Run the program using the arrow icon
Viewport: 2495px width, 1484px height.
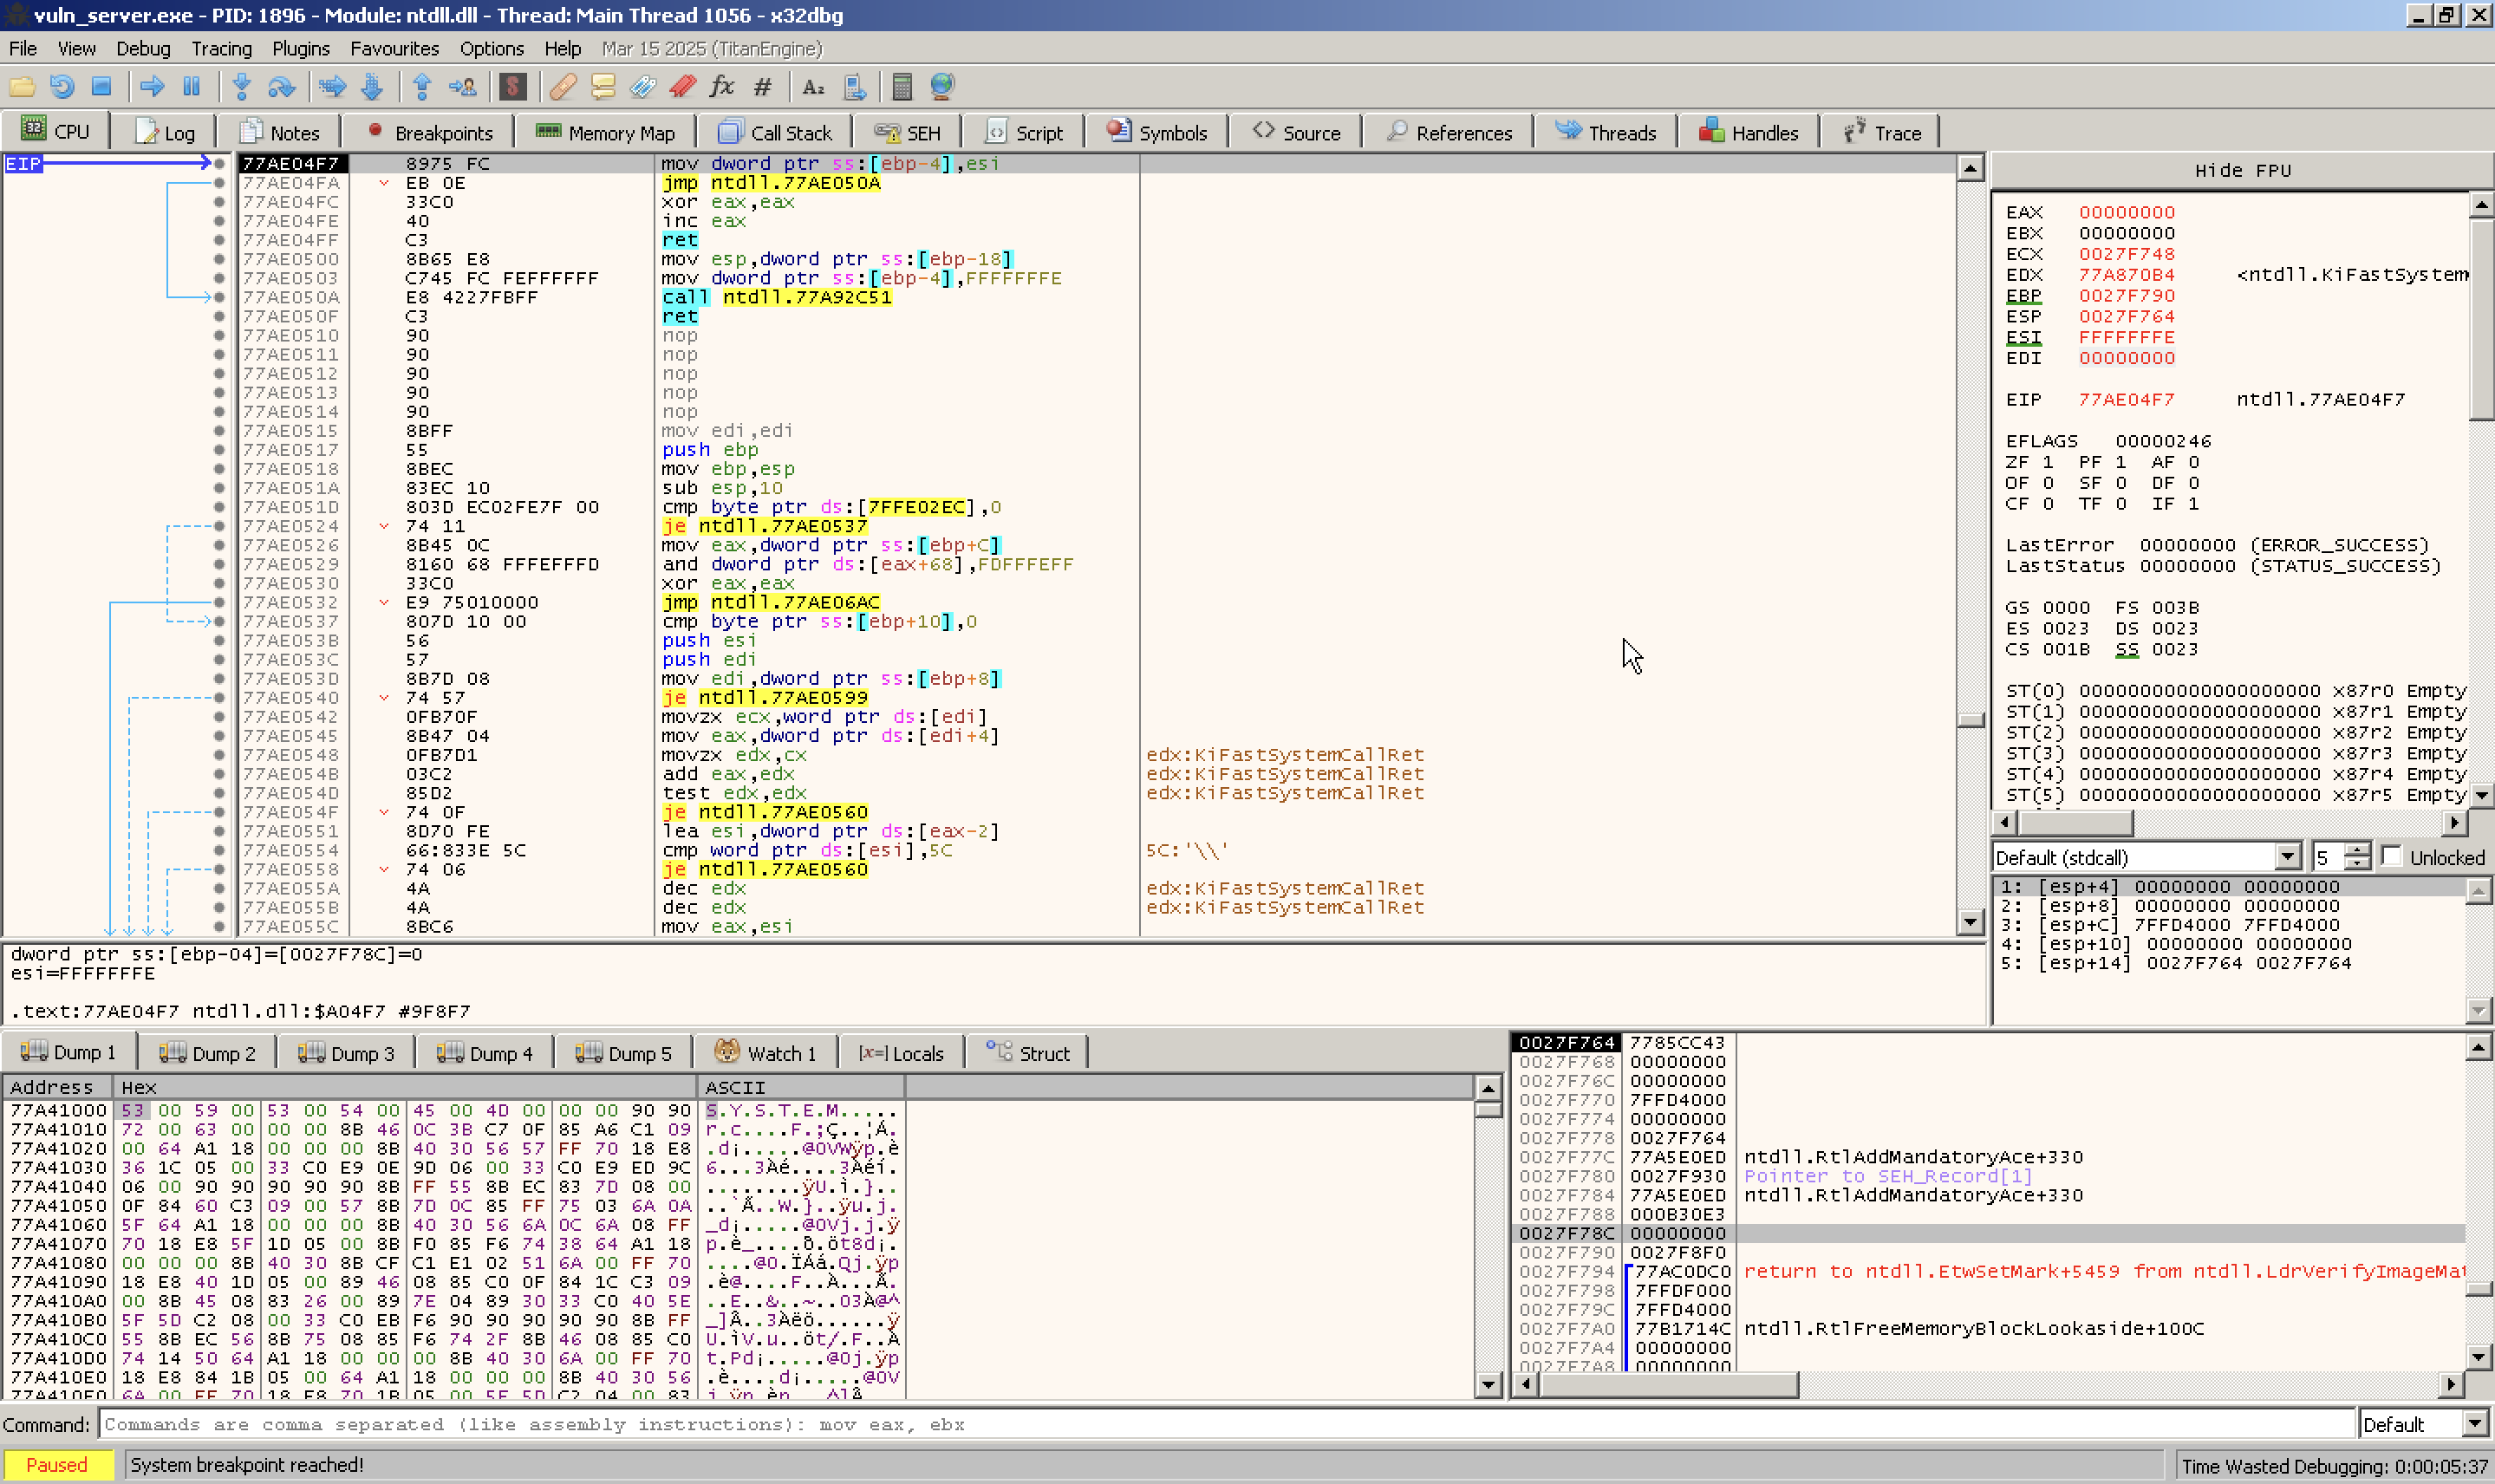click(152, 87)
